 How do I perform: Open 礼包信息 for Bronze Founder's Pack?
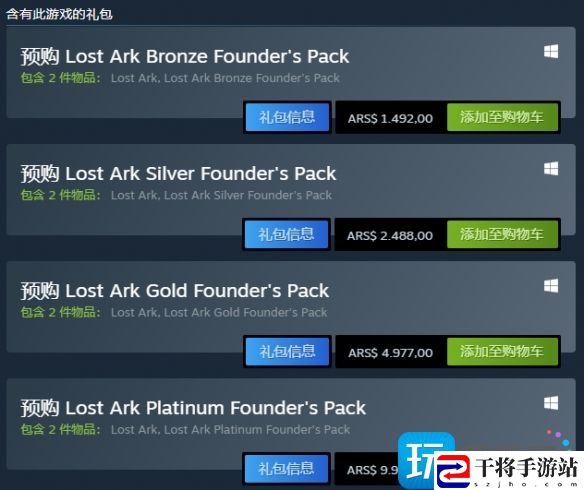click(x=287, y=117)
